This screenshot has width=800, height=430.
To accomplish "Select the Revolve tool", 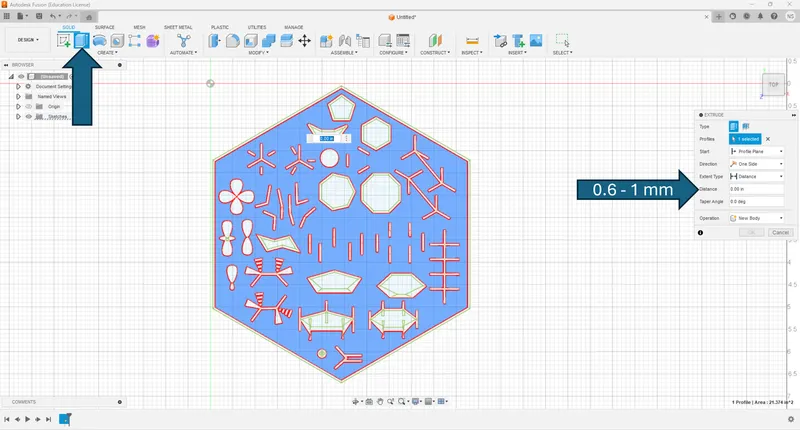I will coord(99,40).
